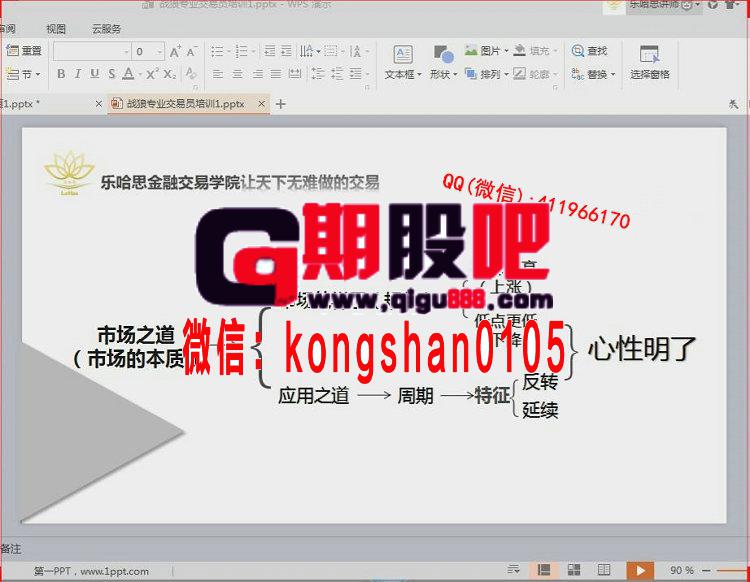Open the font color dropdown arrow

(141, 75)
